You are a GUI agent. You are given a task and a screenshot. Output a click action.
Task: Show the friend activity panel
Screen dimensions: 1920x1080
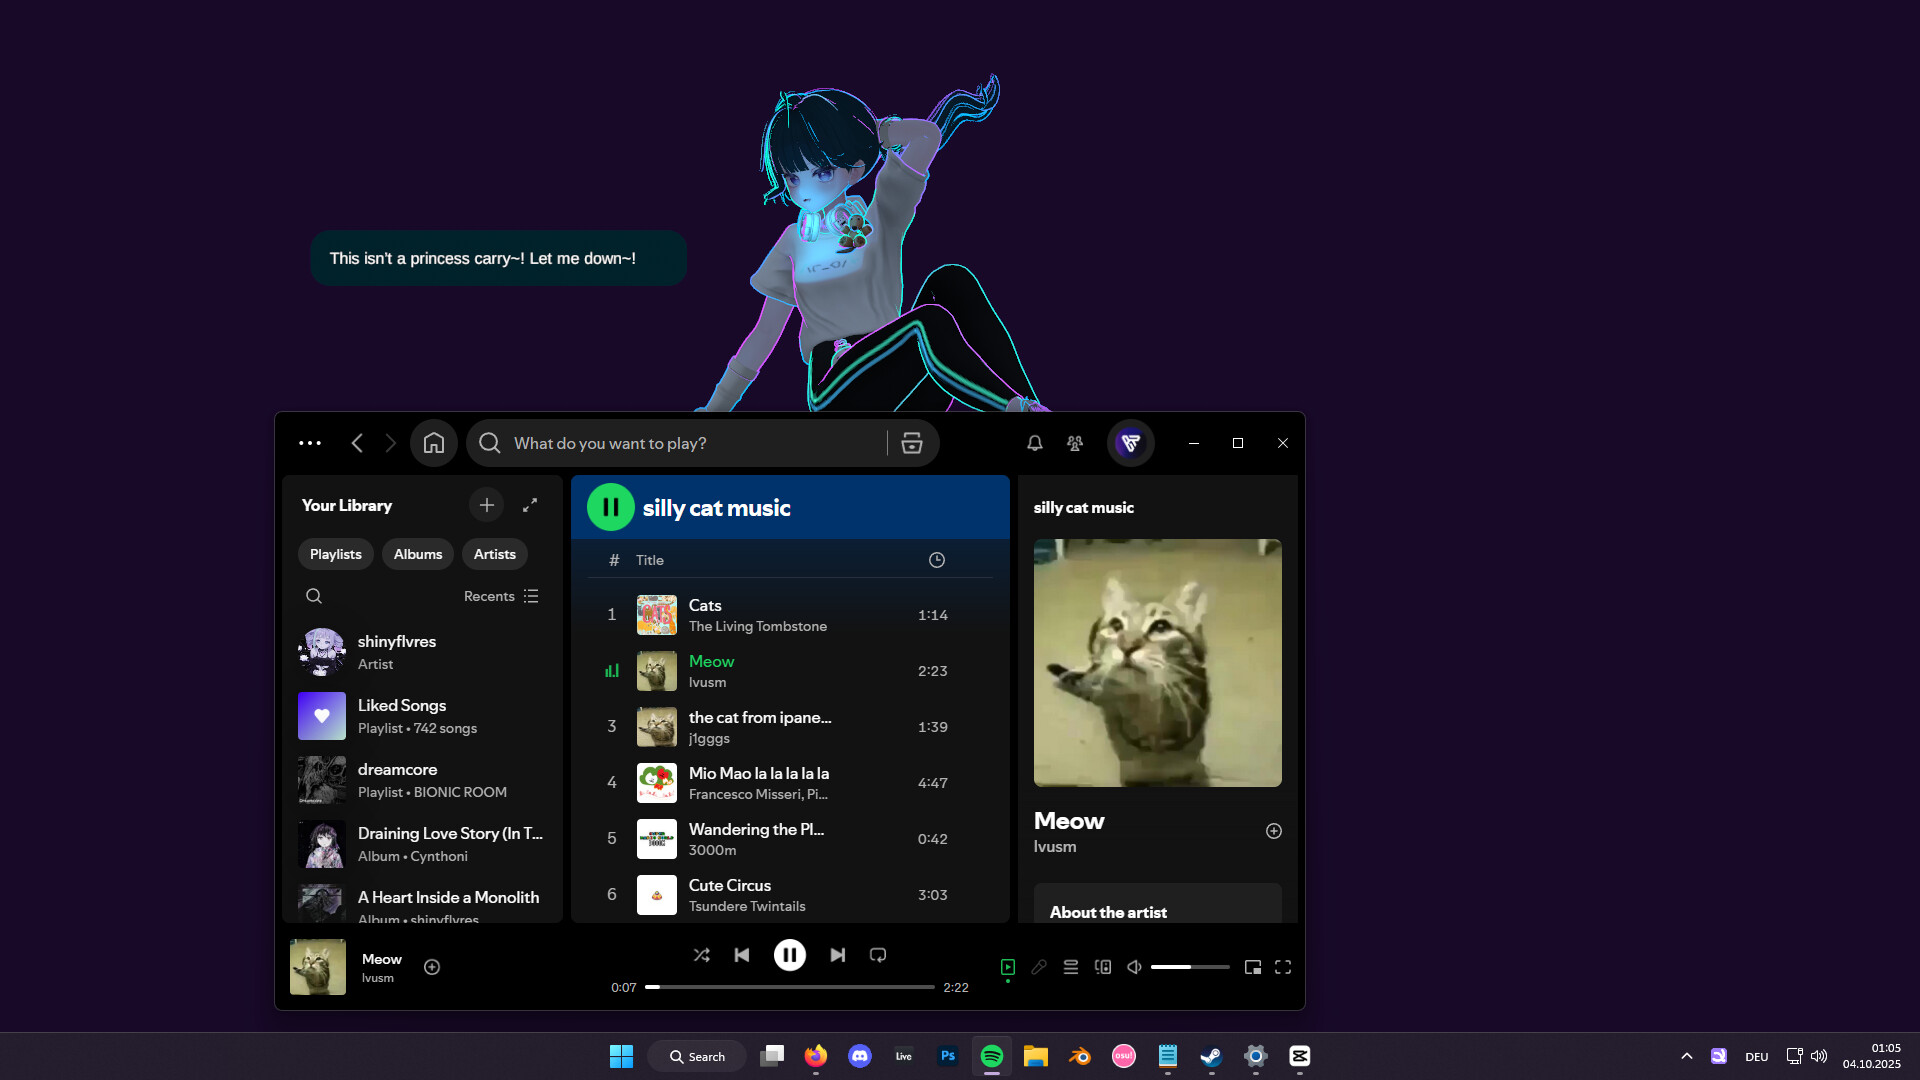[x=1073, y=442]
